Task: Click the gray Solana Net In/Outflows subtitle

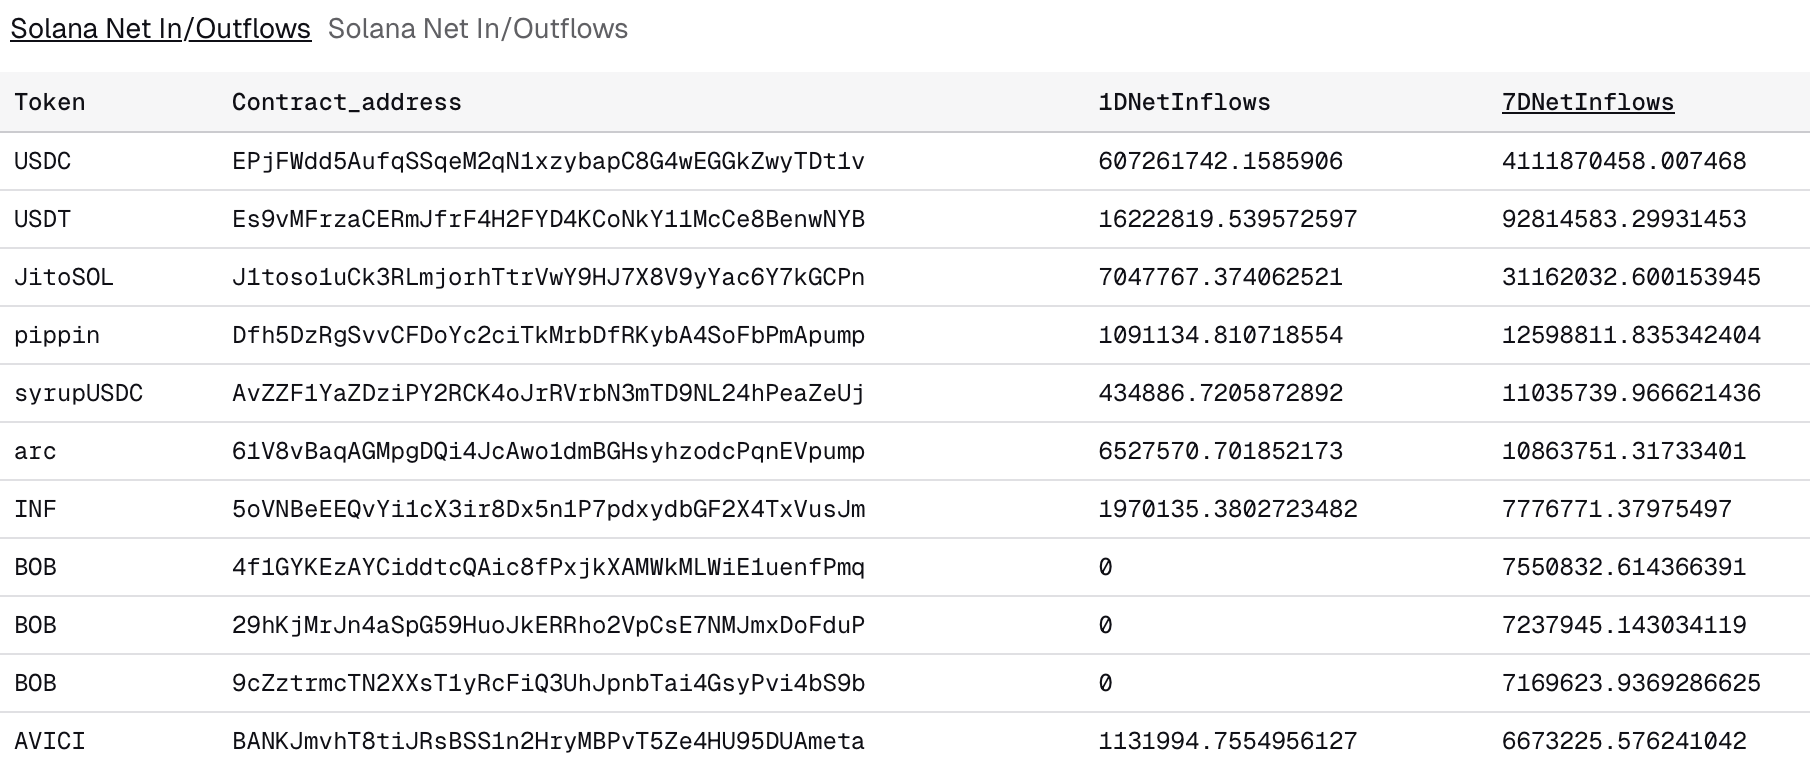Action: pyautogui.click(x=478, y=29)
